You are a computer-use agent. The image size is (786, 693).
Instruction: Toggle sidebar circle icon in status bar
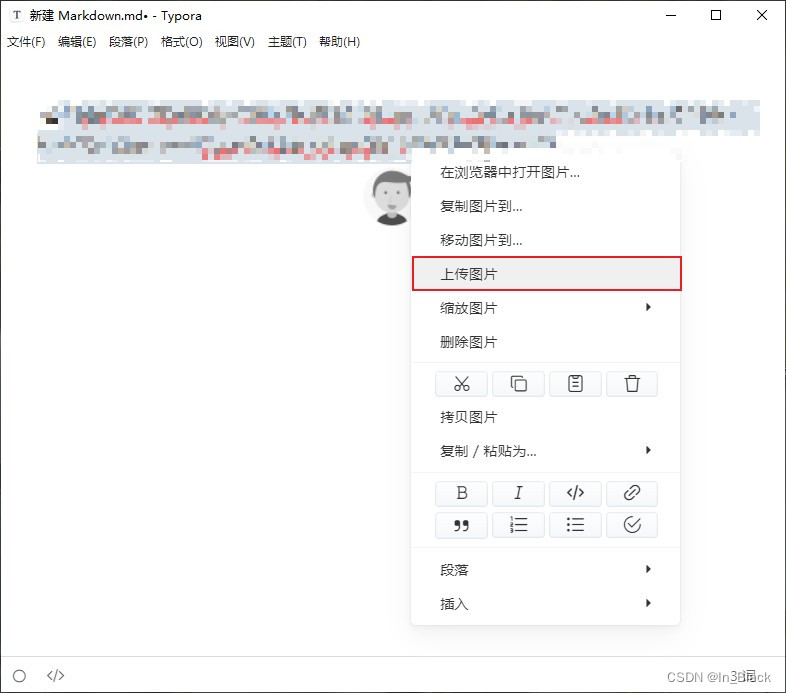tap(20, 676)
